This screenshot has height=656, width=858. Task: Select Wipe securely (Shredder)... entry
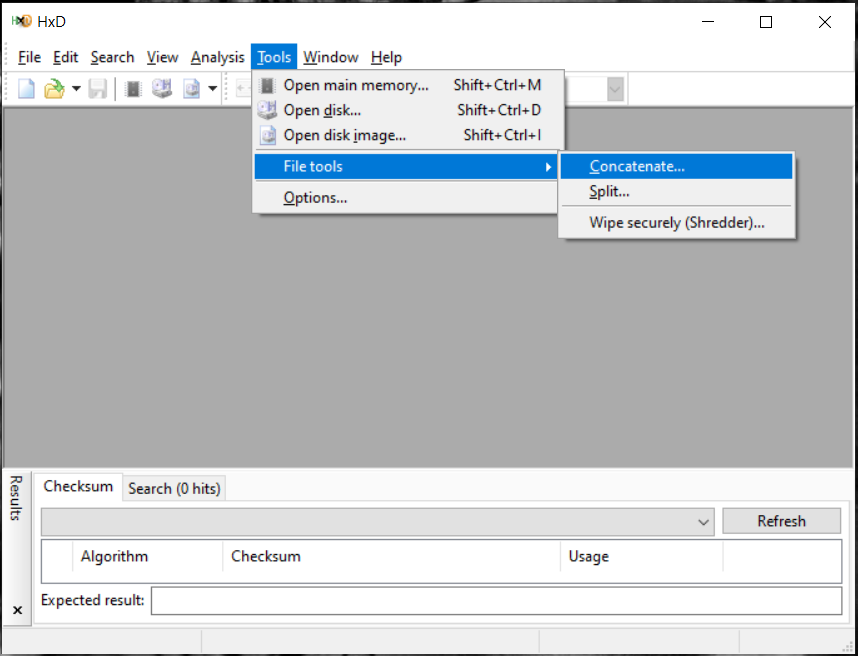pos(676,223)
